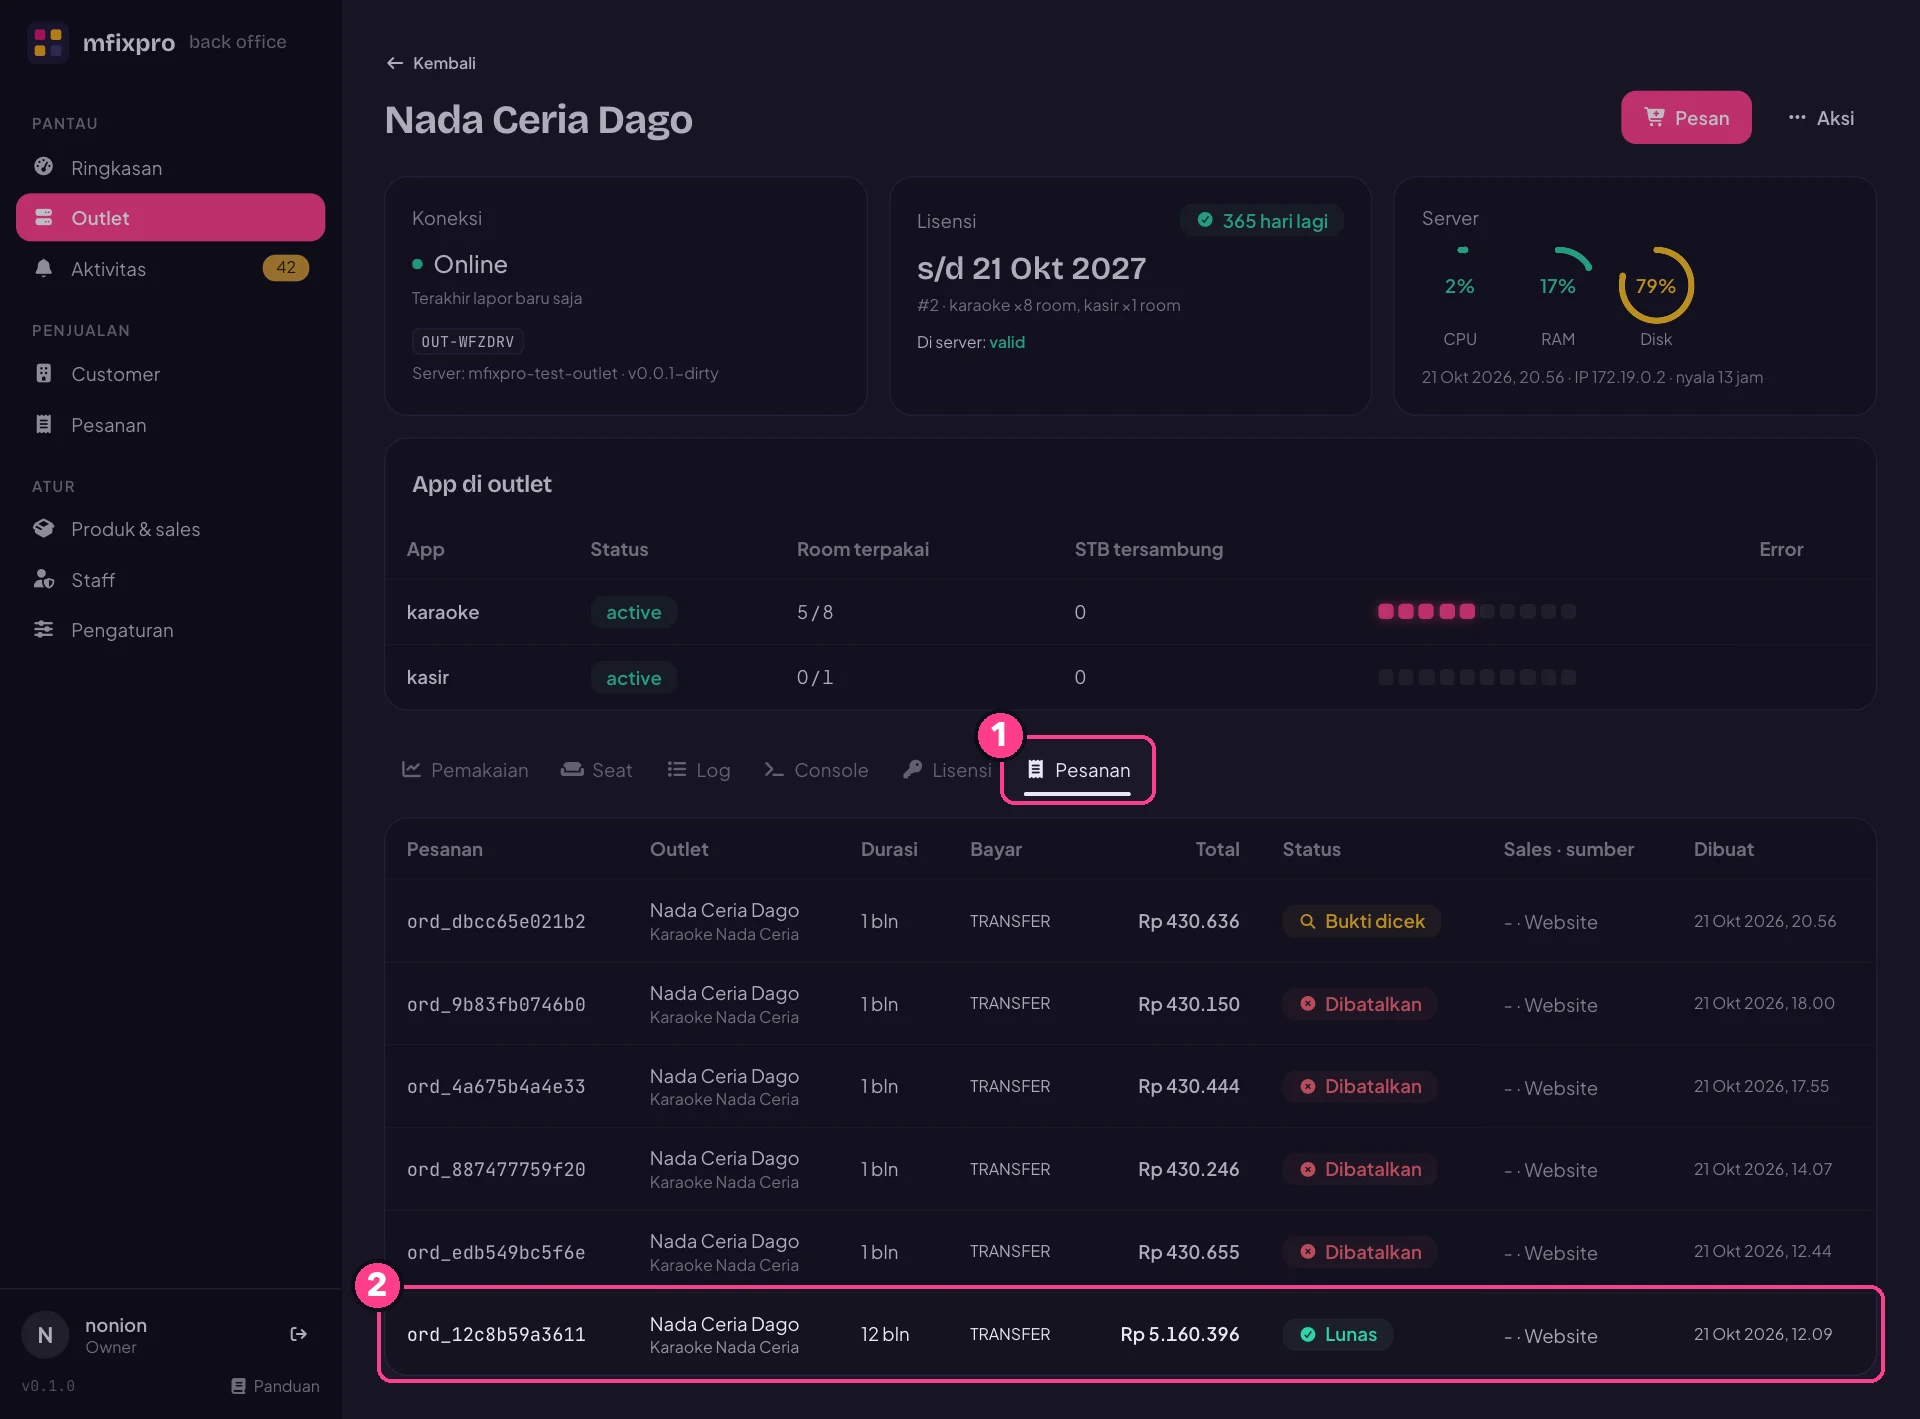The width and height of the screenshot is (1920, 1419).
Task: Switch to the Log tab
Action: (x=699, y=770)
